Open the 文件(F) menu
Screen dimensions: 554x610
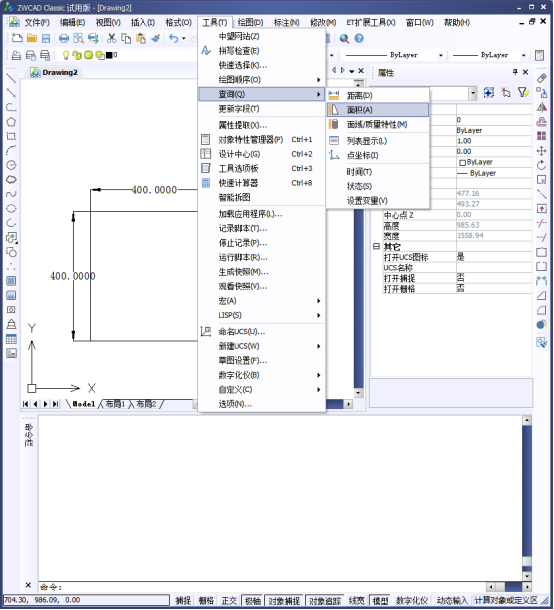click(x=37, y=23)
